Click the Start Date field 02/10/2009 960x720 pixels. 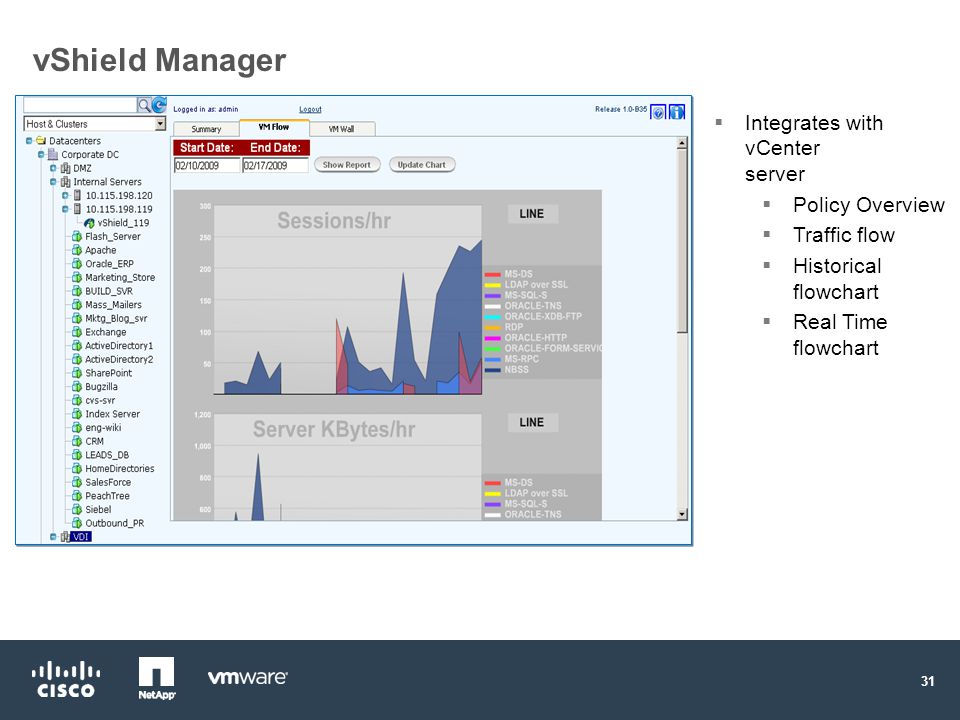[x=207, y=165]
